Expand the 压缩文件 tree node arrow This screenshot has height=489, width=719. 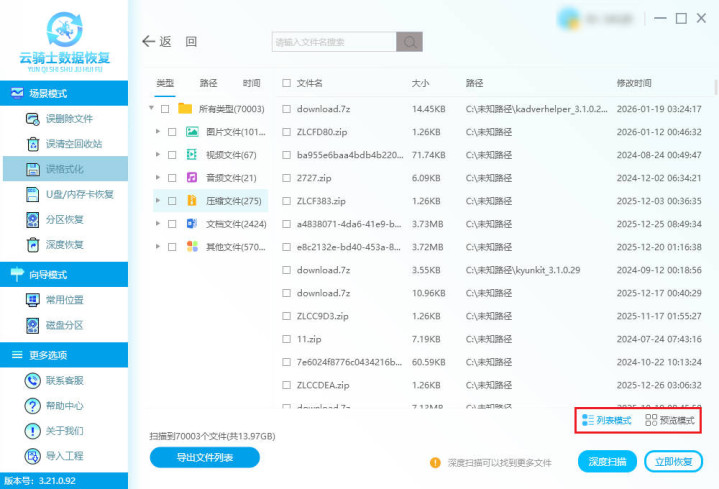158,200
